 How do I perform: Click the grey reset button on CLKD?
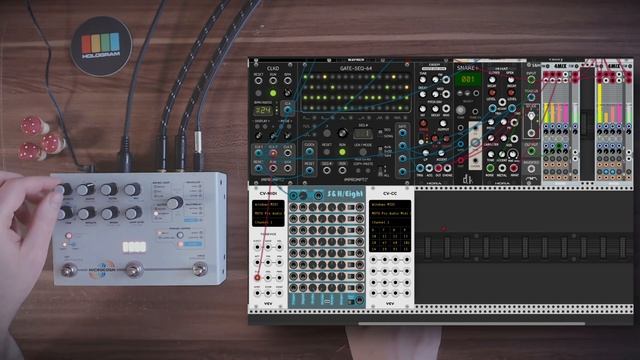click(258, 93)
